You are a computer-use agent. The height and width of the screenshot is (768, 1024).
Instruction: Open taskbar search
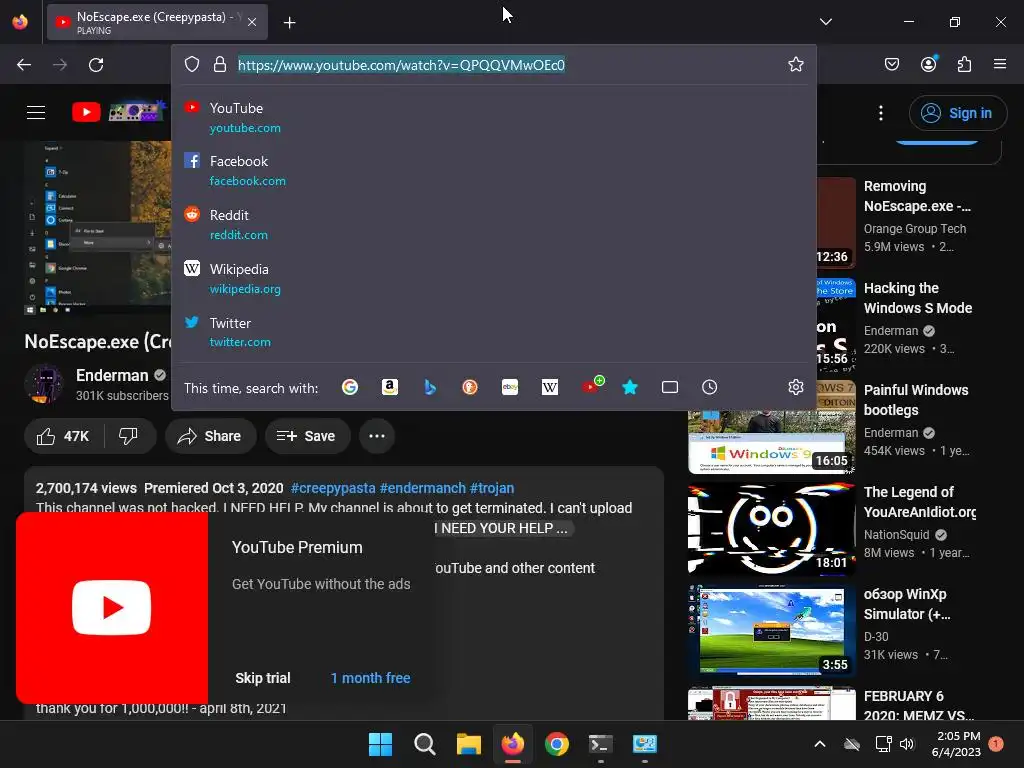point(424,744)
